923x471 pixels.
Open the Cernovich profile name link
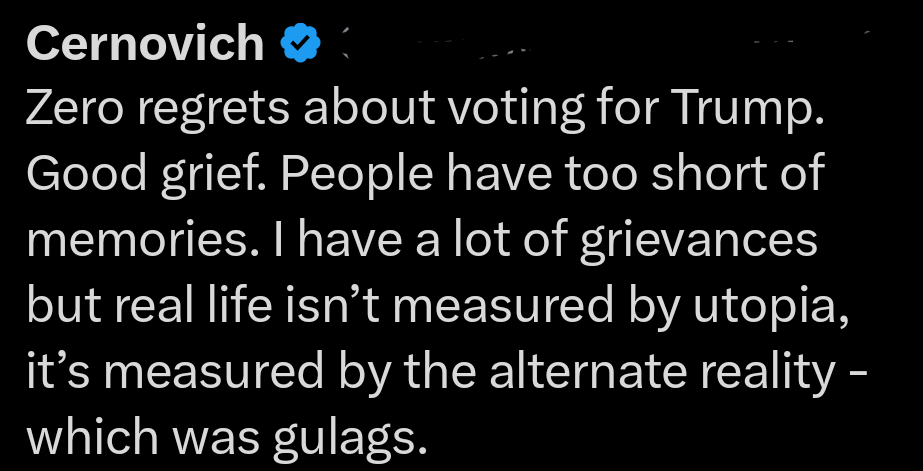tap(145, 43)
